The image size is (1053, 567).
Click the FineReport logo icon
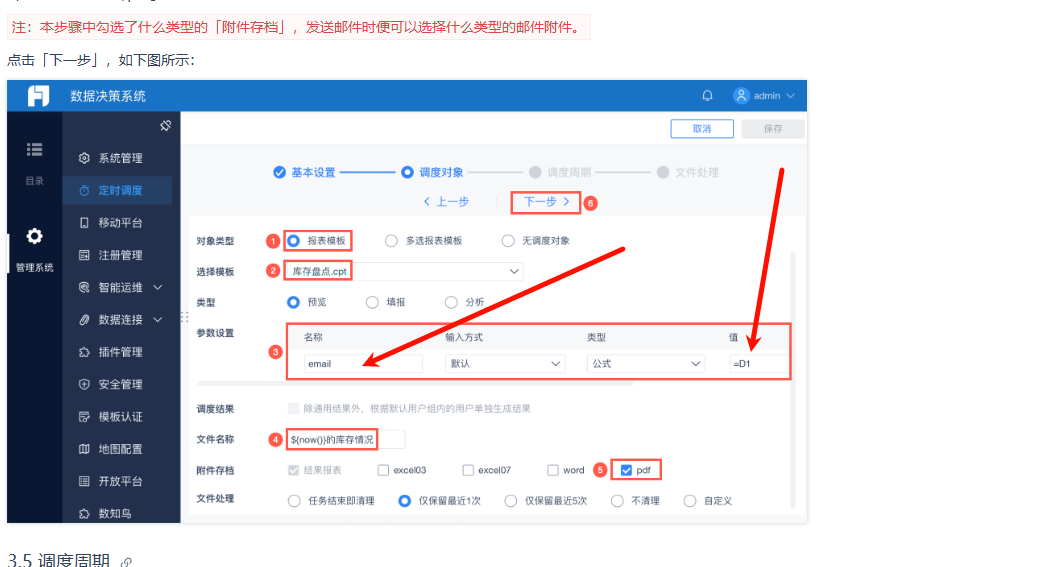(x=38, y=96)
